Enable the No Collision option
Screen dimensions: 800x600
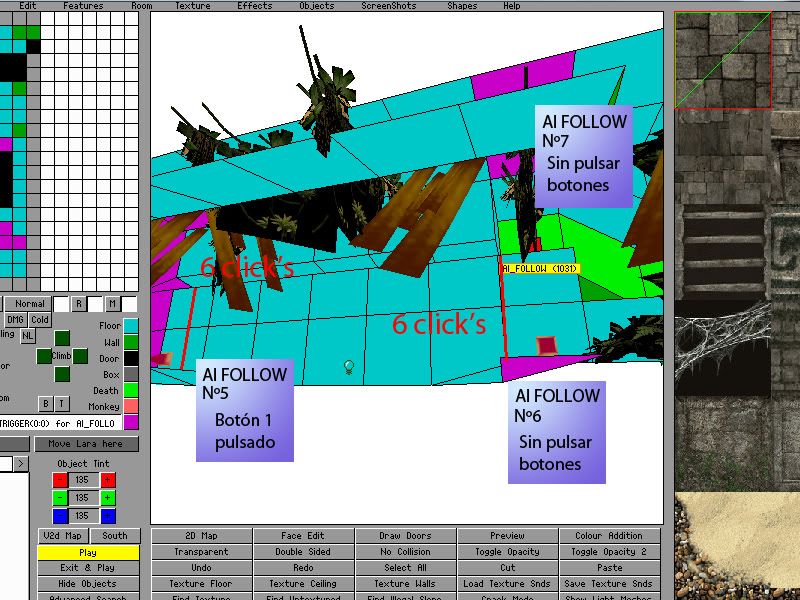click(406, 552)
